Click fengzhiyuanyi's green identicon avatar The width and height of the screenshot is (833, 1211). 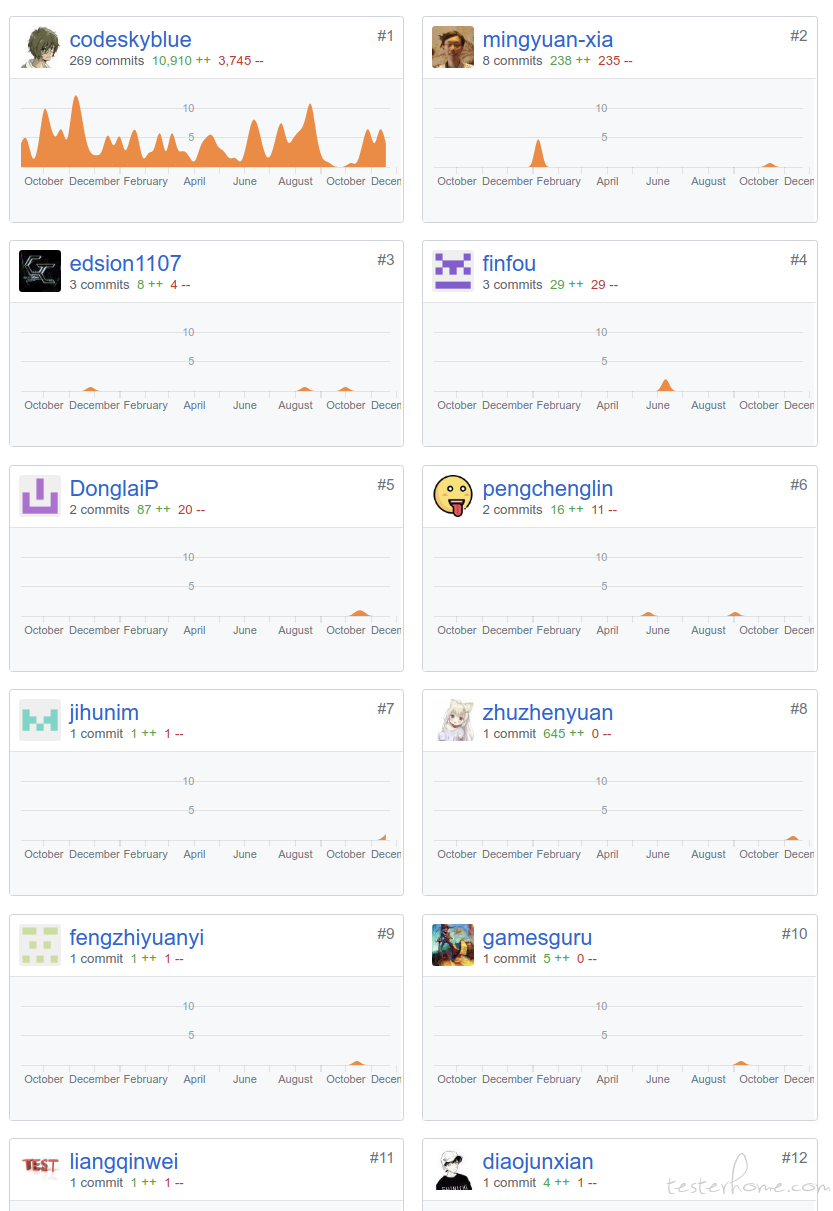pyautogui.click(x=40, y=945)
